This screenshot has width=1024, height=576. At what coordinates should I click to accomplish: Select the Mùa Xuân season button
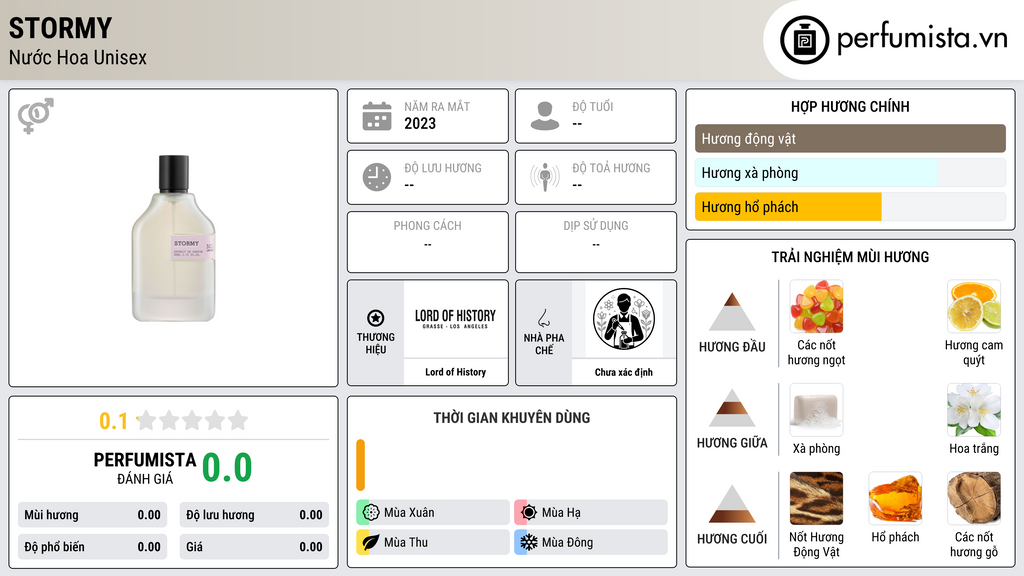tap(433, 513)
